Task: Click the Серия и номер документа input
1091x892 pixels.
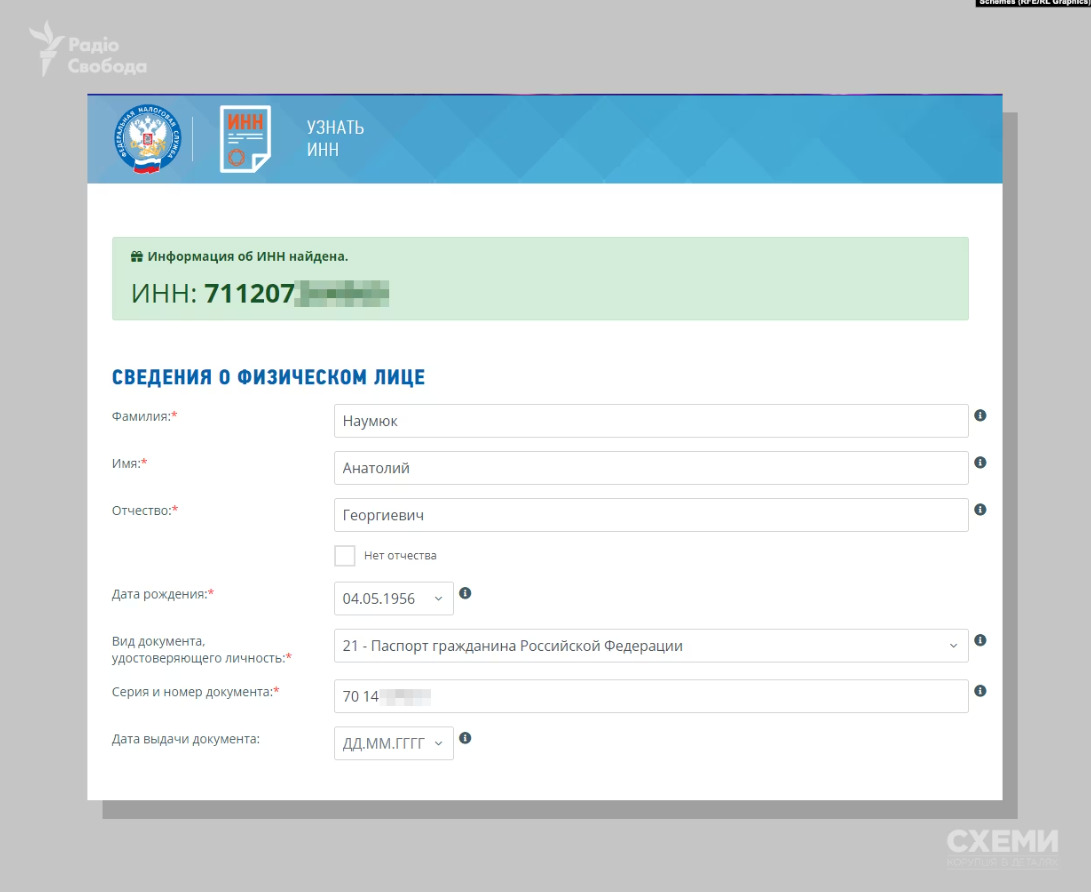Action: [650, 696]
